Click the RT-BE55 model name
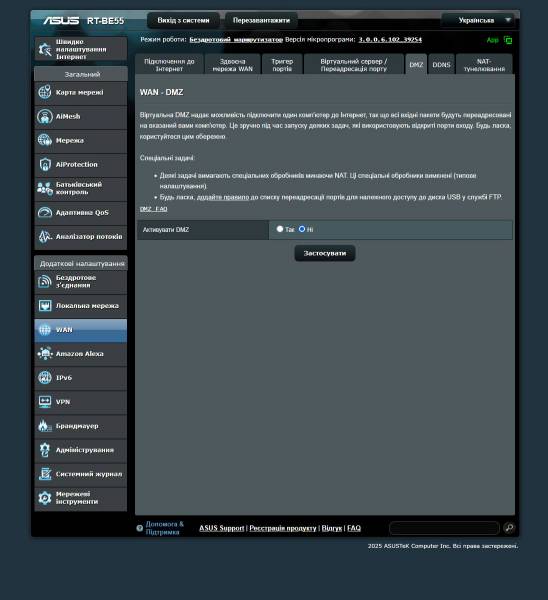The height and width of the screenshot is (600, 548). pos(106,21)
